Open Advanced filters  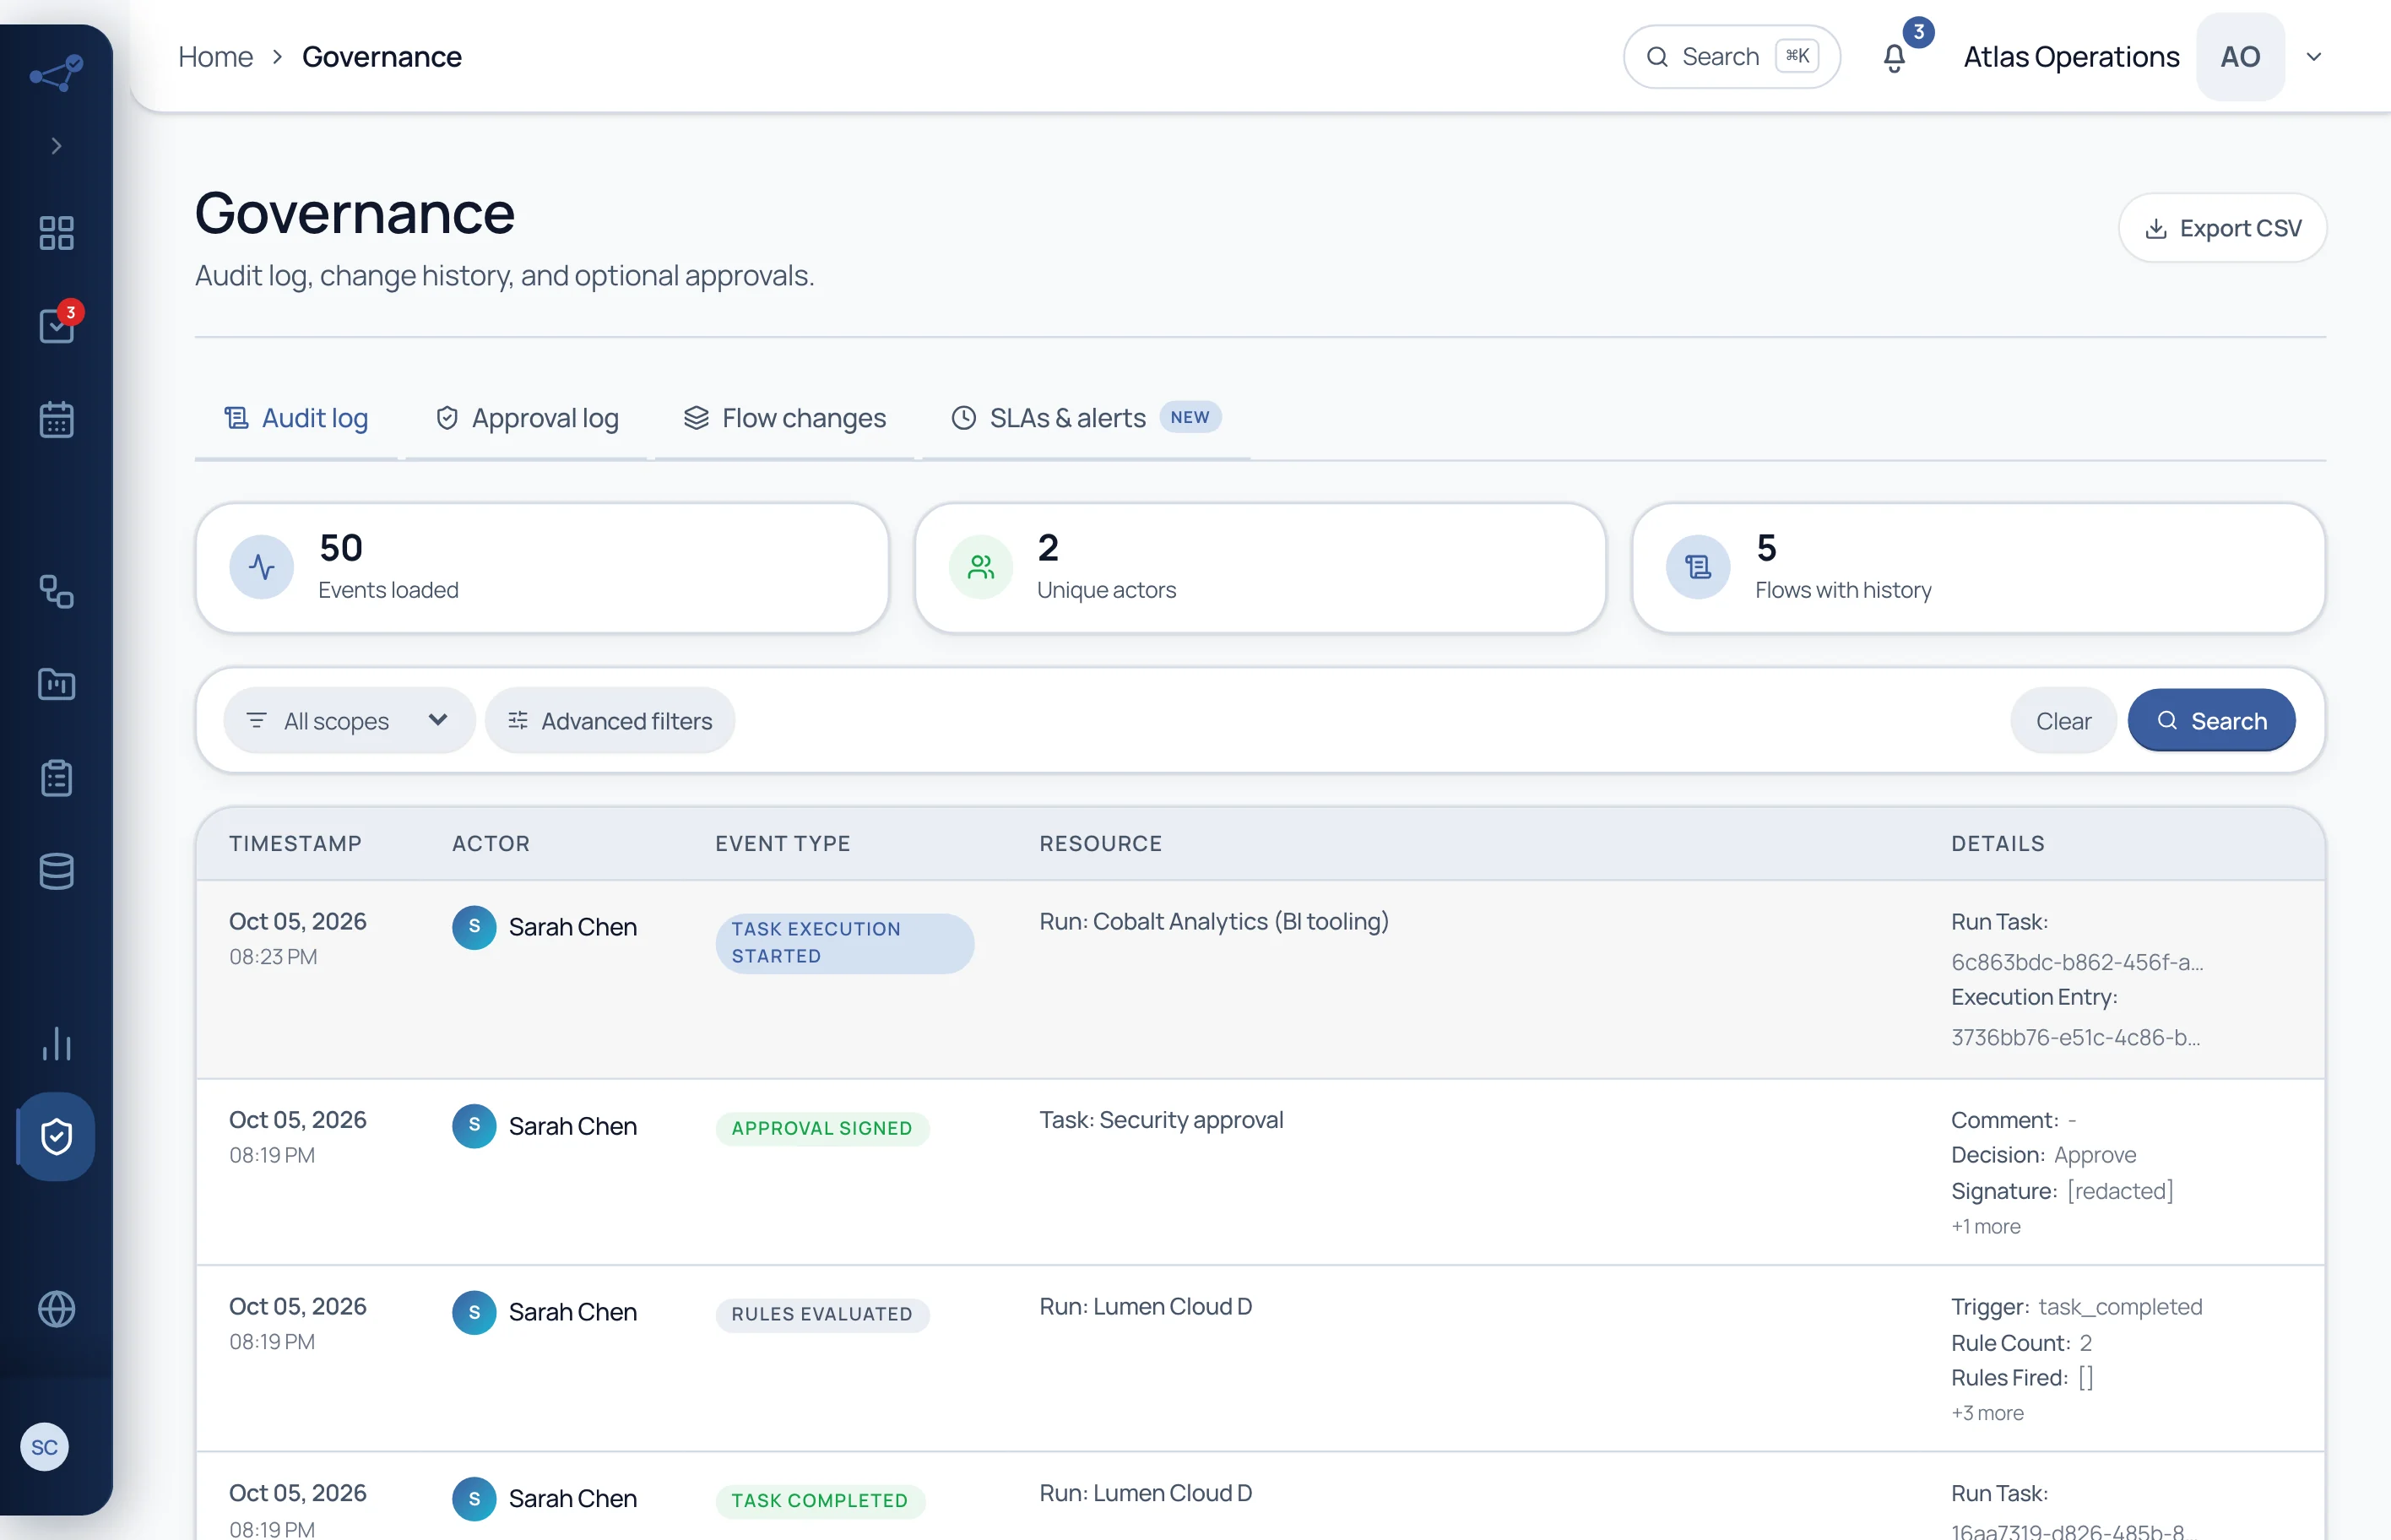point(610,720)
